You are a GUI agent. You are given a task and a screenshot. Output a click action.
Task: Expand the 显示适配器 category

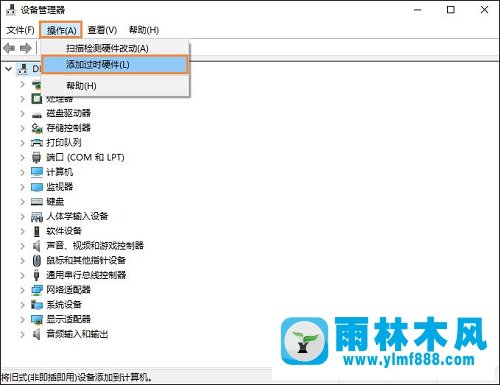coord(22,319)
